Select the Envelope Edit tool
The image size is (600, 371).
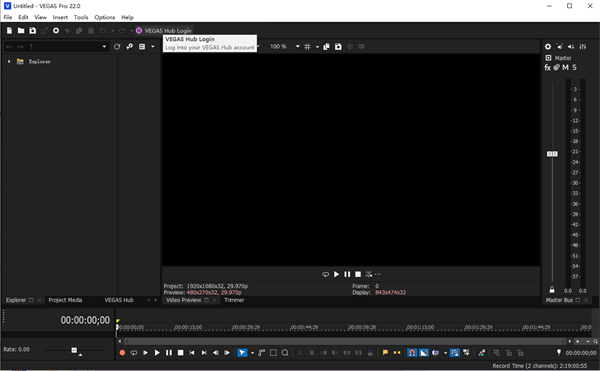coord(262,353)
